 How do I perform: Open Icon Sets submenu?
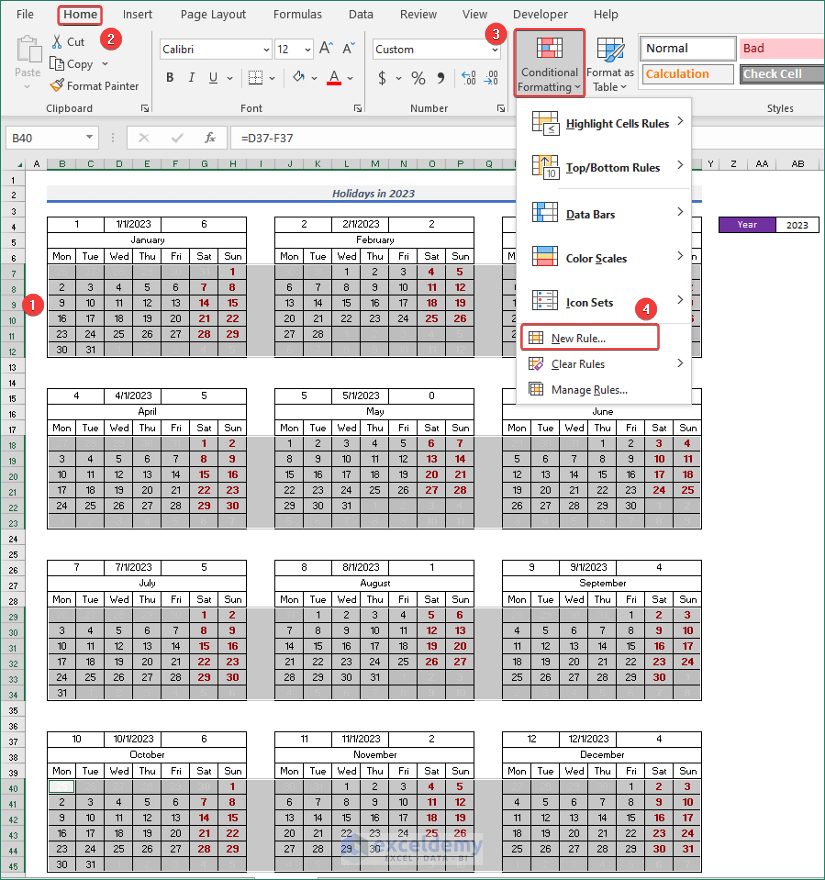point(604,302)
